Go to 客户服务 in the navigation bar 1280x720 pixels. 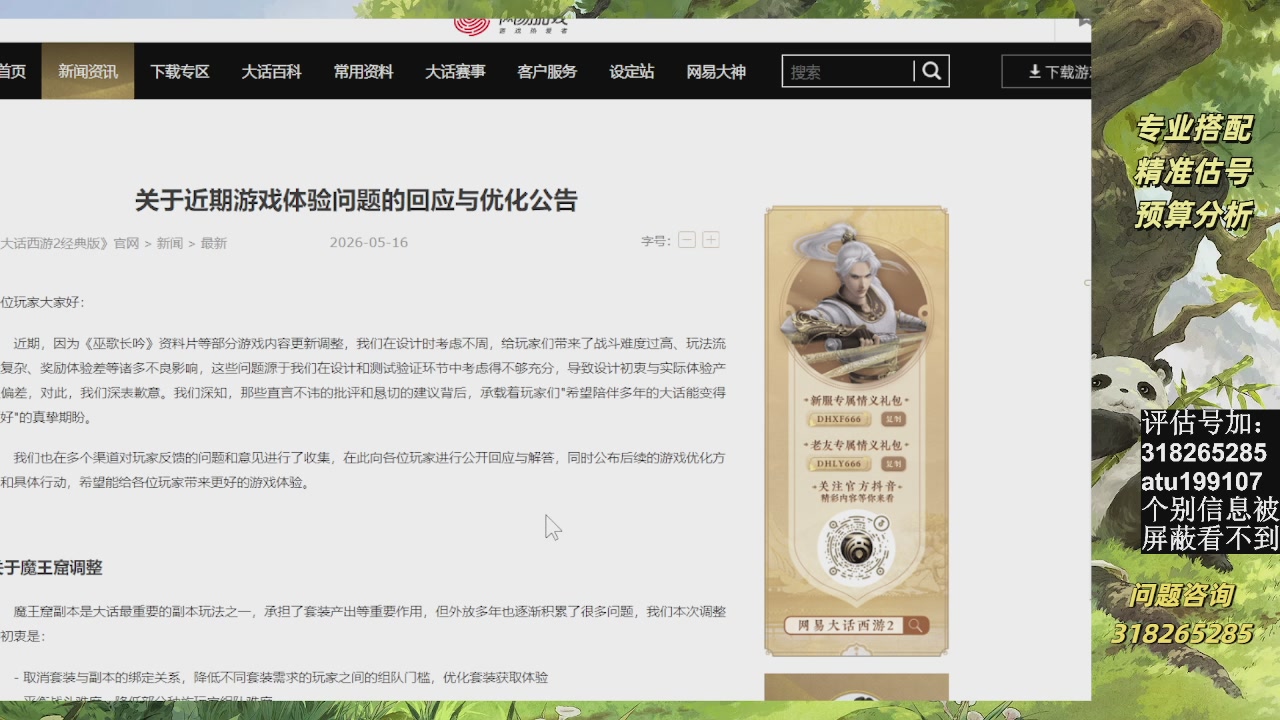pyautogui.click(x=547, y=71)
